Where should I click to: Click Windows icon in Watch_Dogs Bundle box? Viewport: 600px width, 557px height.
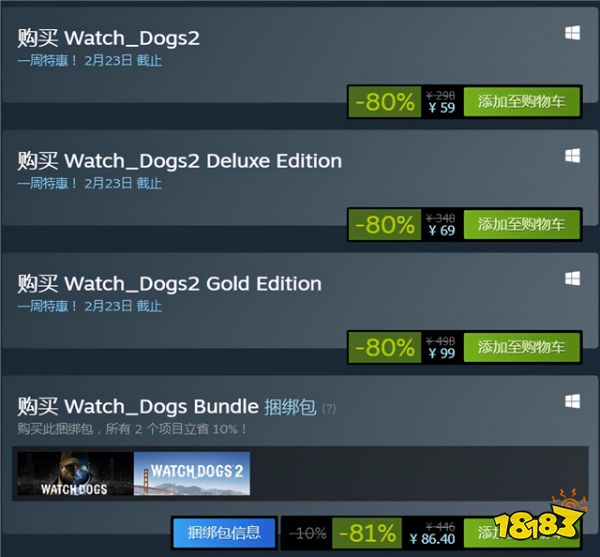pyautogui.click(x=572, y=401)
